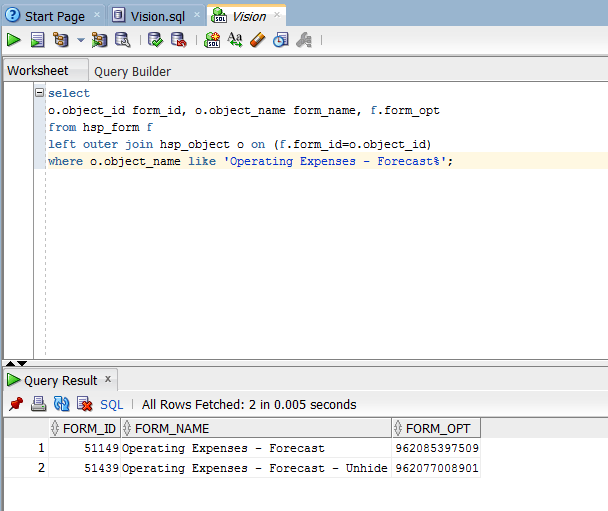Image resolution: width=608 pixels, height=511 pixels.
Task: Click the eraser Clear icon
Action: pos(257,40)
